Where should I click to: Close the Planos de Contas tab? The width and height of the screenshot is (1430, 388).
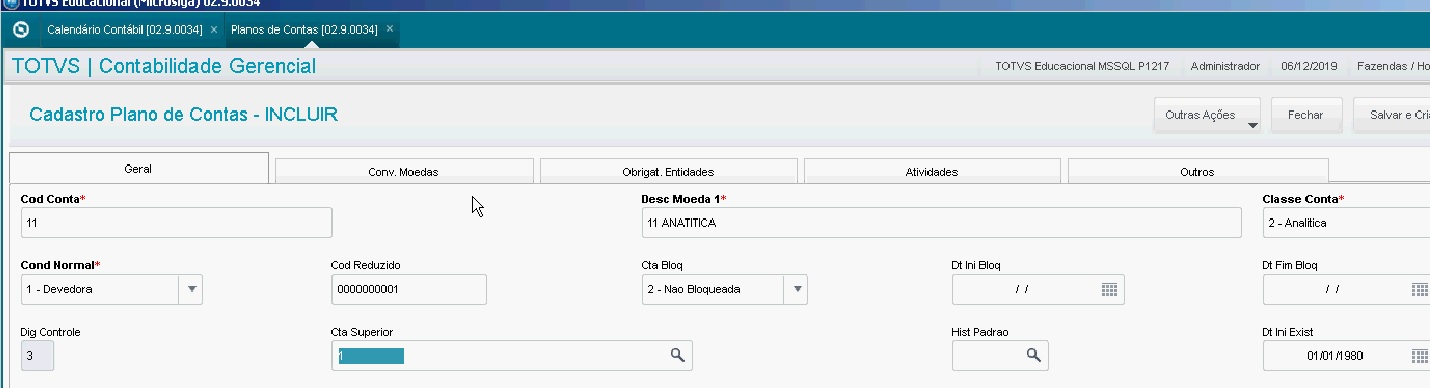coord(389,30)
